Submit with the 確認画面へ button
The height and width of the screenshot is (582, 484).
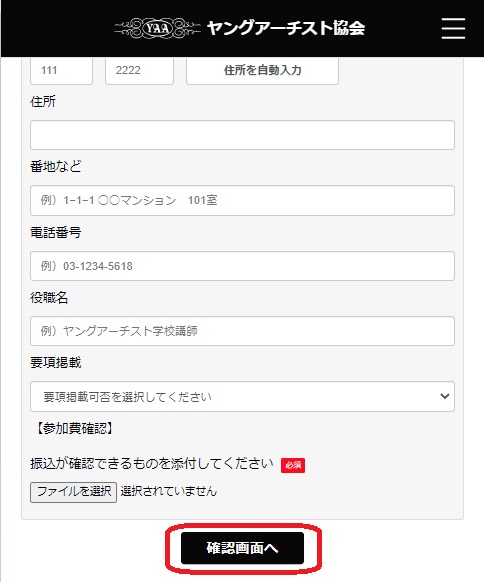[x=242, y=548]
